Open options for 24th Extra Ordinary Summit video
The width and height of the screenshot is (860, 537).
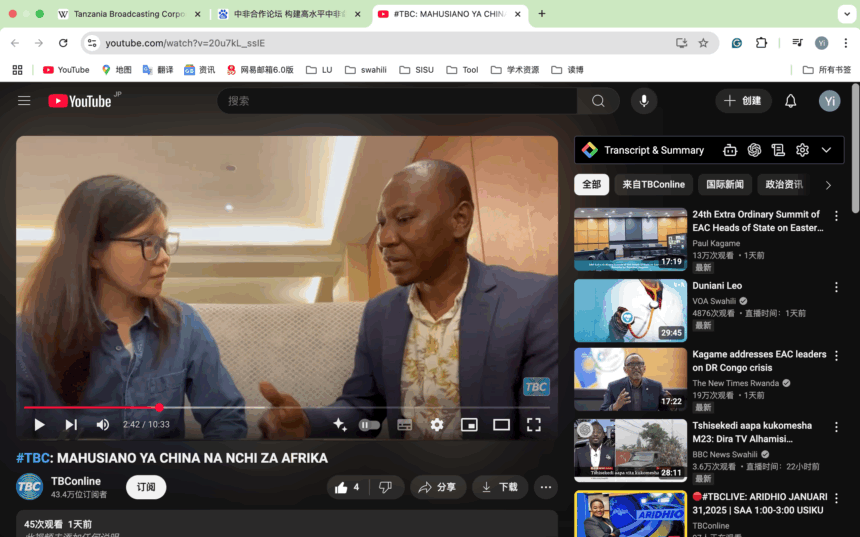coord(836,216)
